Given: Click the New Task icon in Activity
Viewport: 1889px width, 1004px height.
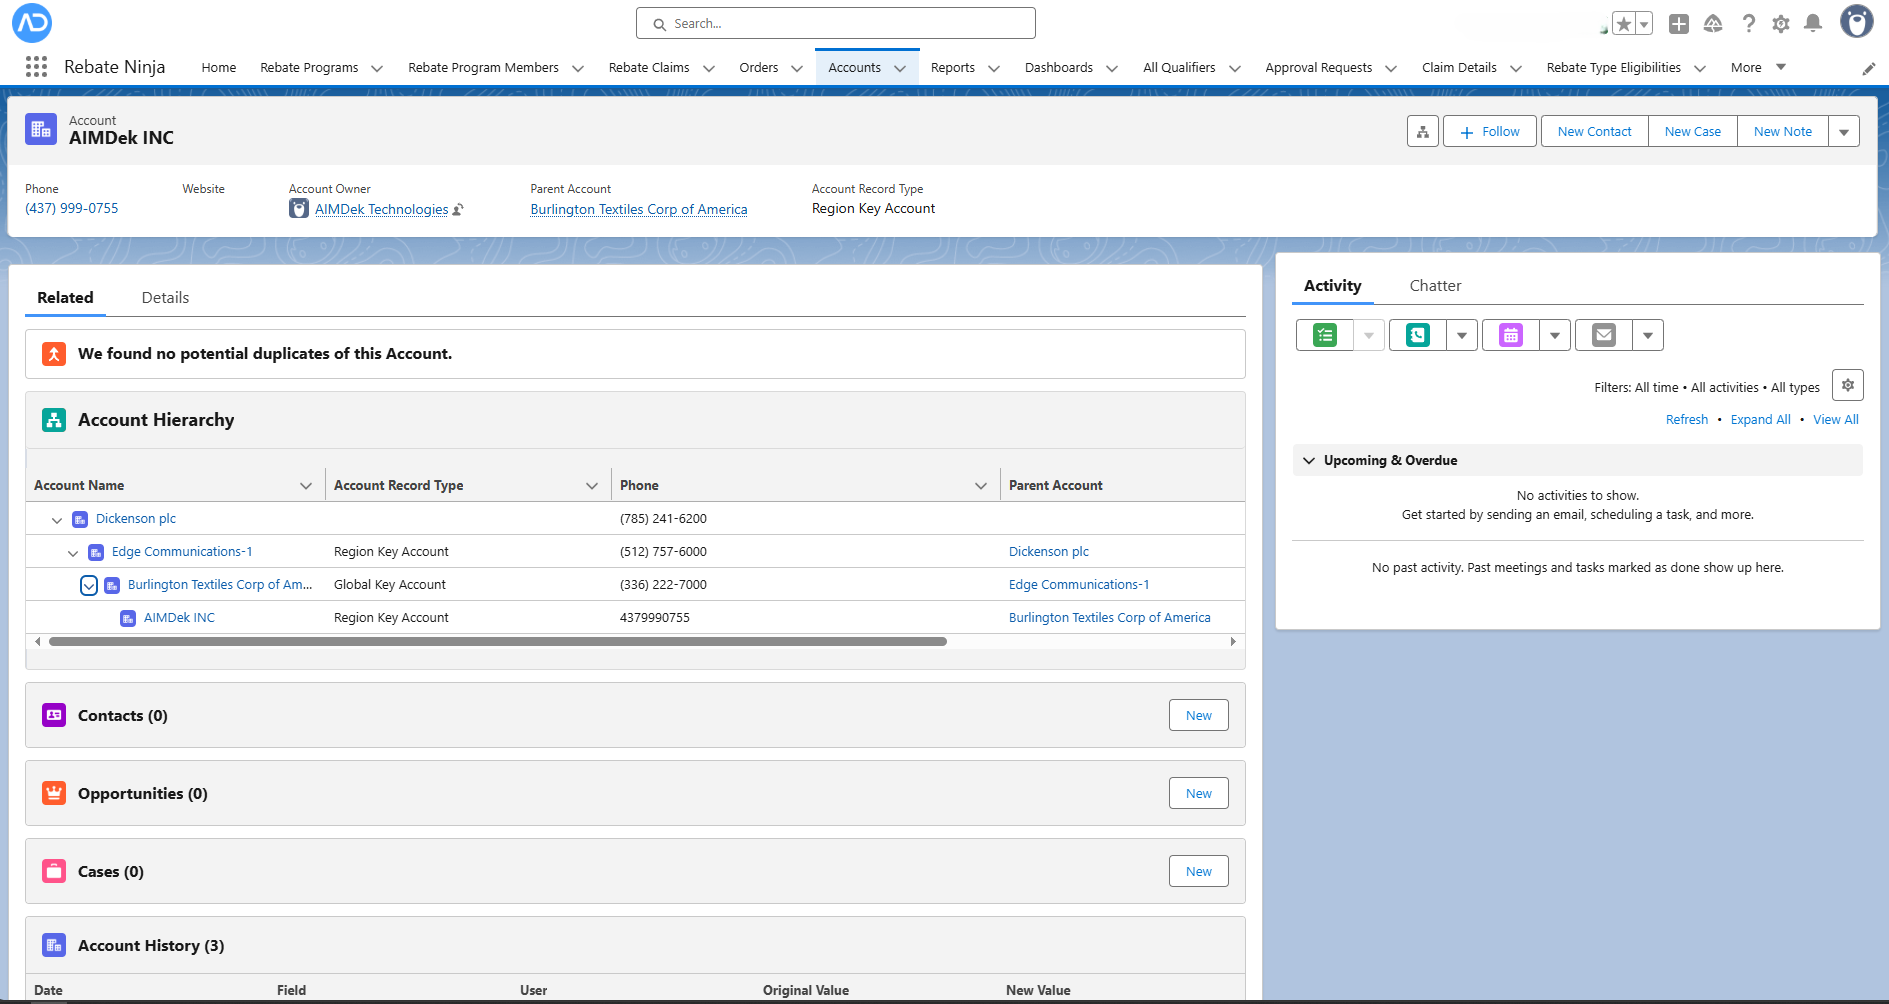Looking at the screenshot, I should click(1325, 335).
